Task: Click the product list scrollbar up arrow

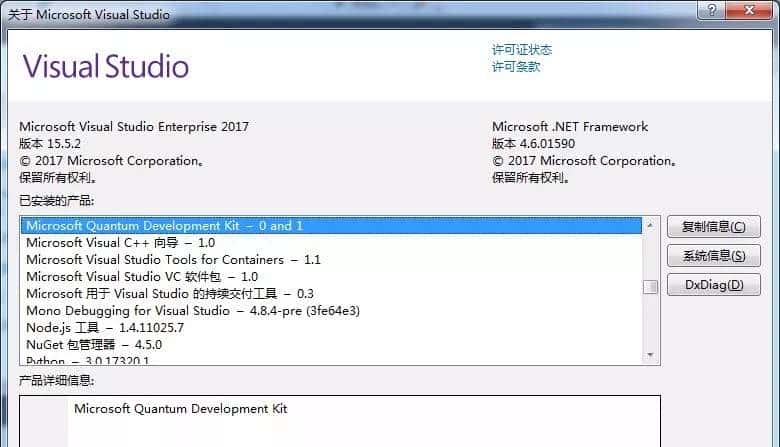Action: click(650, 225)
